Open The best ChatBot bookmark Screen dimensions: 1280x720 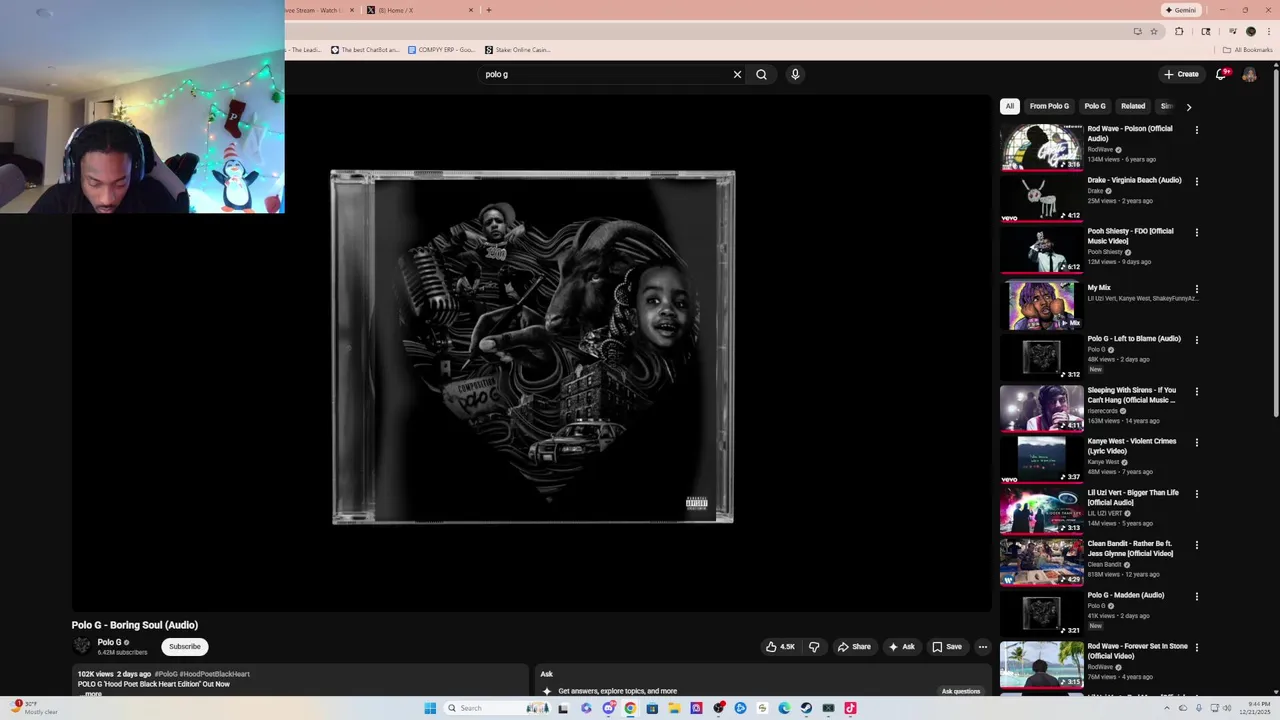pyautogui.click(x=364, y=49)
